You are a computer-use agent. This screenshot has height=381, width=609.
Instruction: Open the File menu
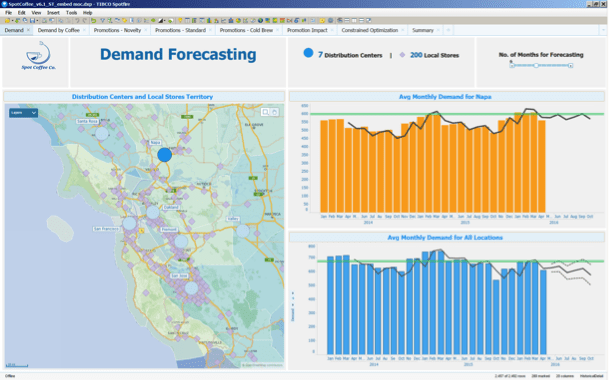[8, 12]
